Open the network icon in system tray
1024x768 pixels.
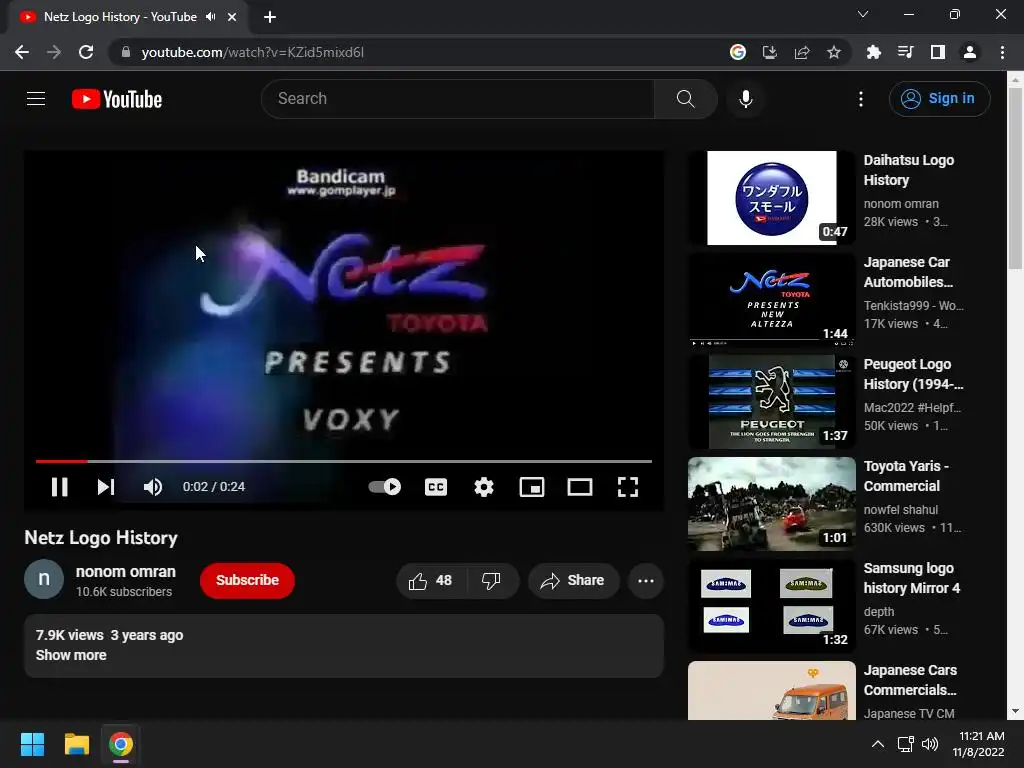click(905, 744)
